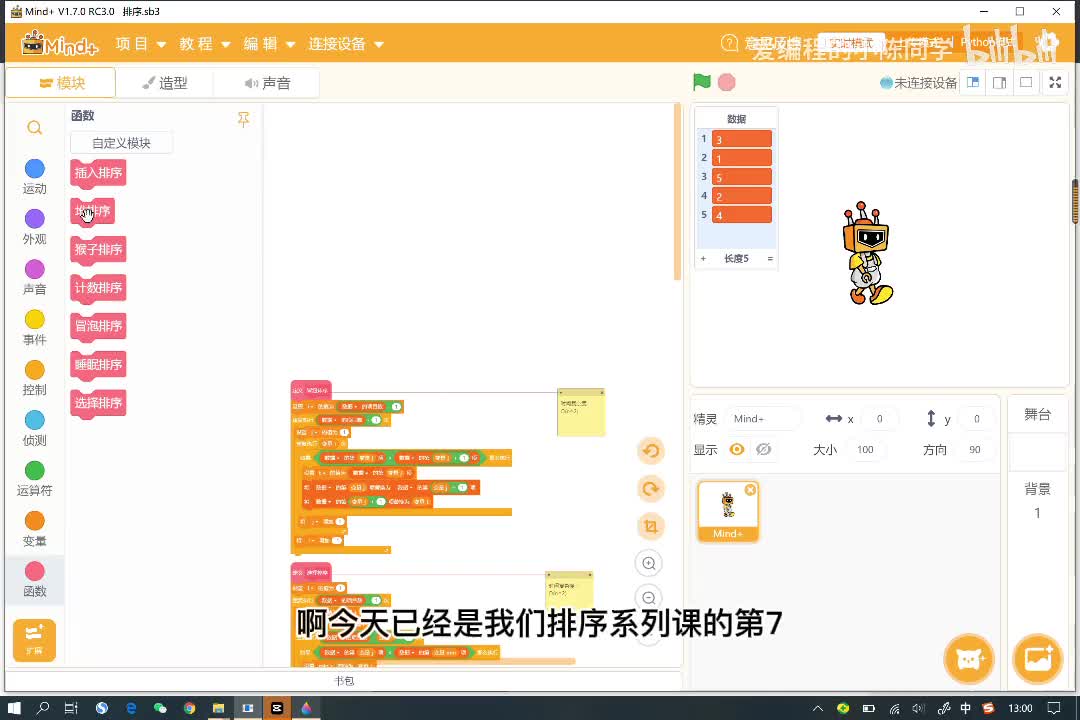This screenshot has width=1080, height=720.
Task: Edit the sprite x position field
Action: (x=880, y=418)
